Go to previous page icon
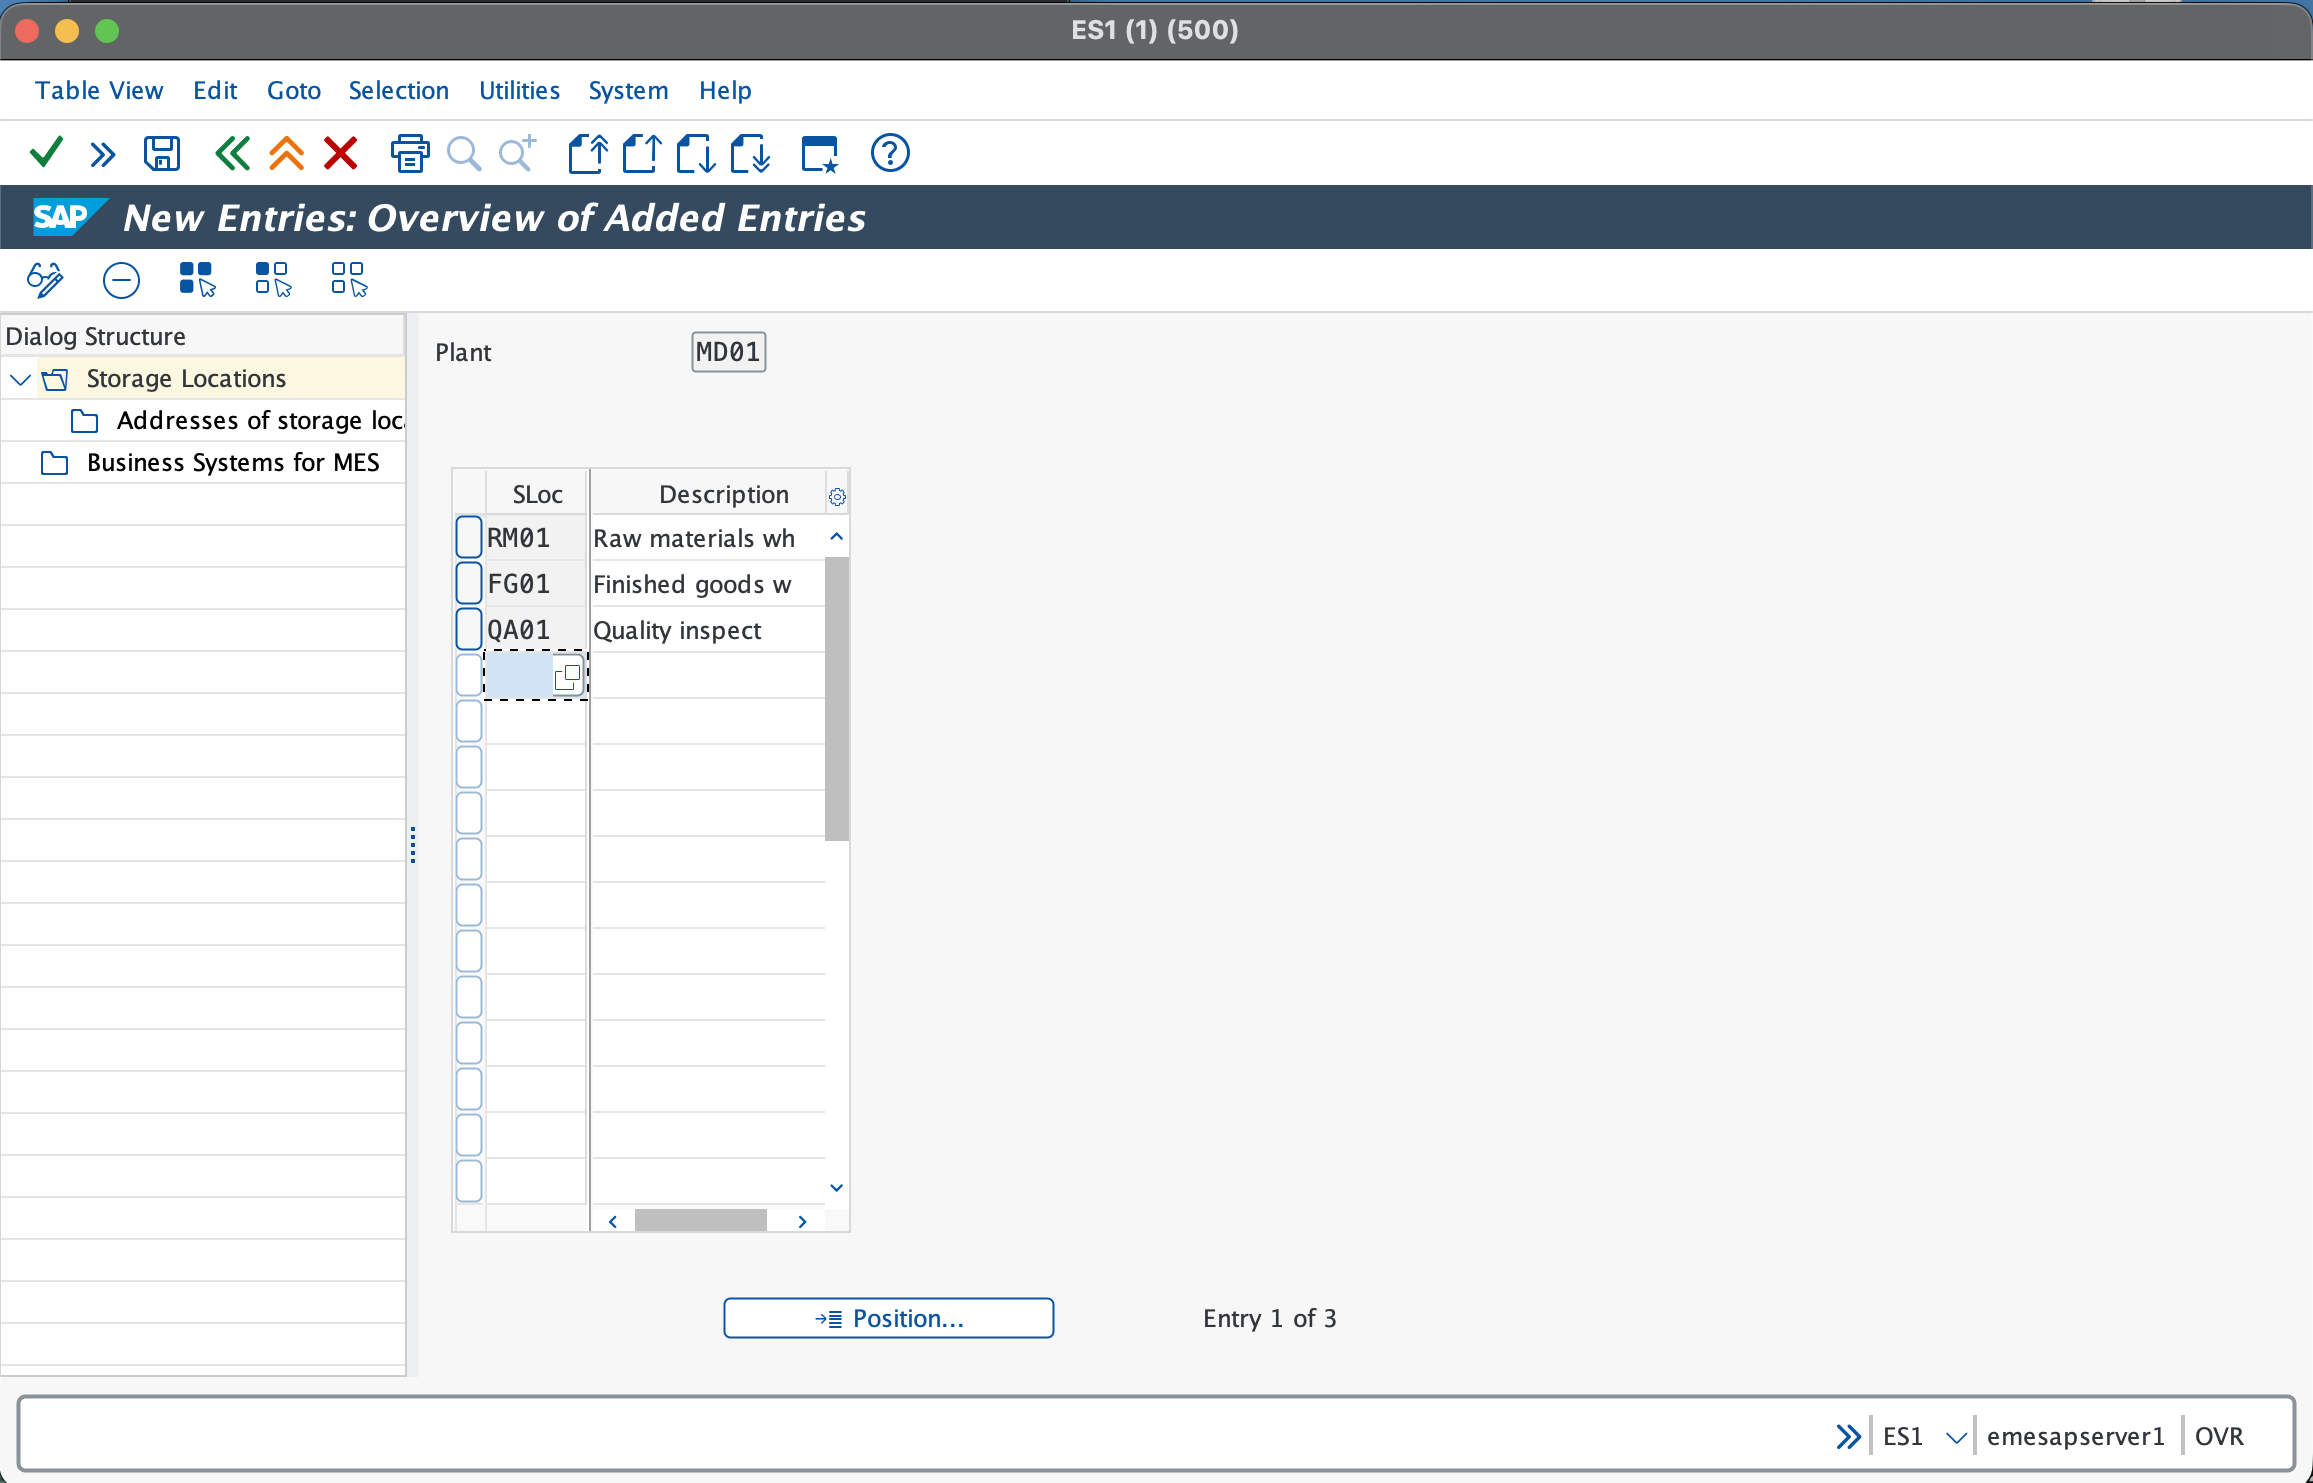 tap(642, 154)
